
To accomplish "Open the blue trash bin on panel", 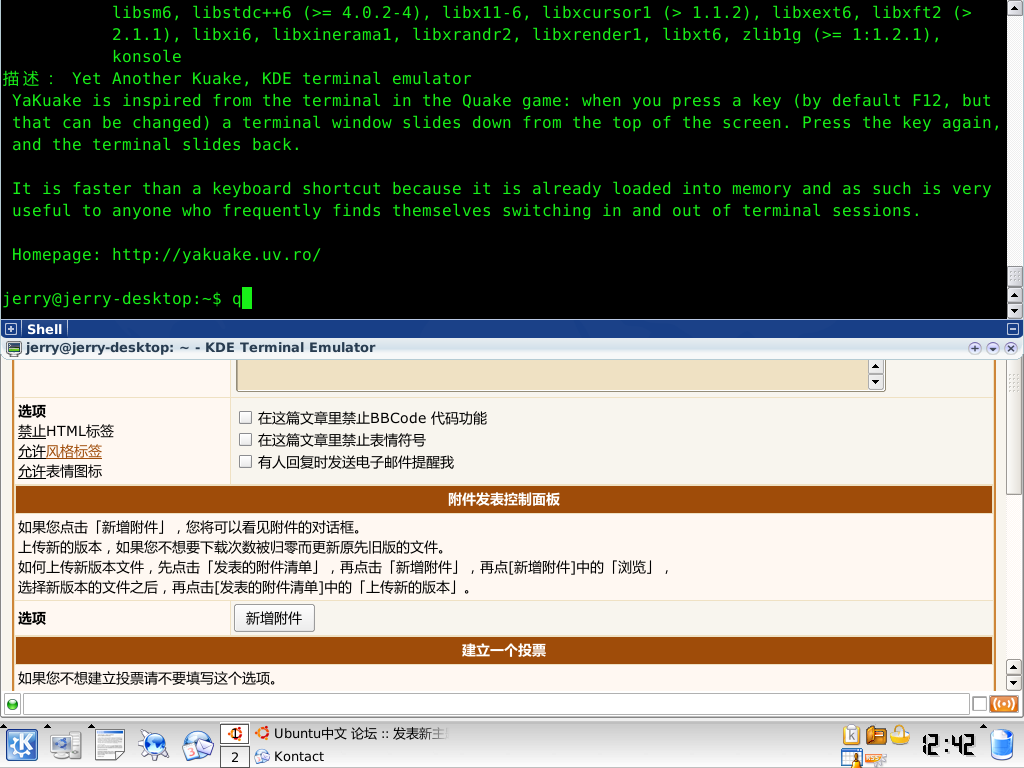I will click(1001, 745).
